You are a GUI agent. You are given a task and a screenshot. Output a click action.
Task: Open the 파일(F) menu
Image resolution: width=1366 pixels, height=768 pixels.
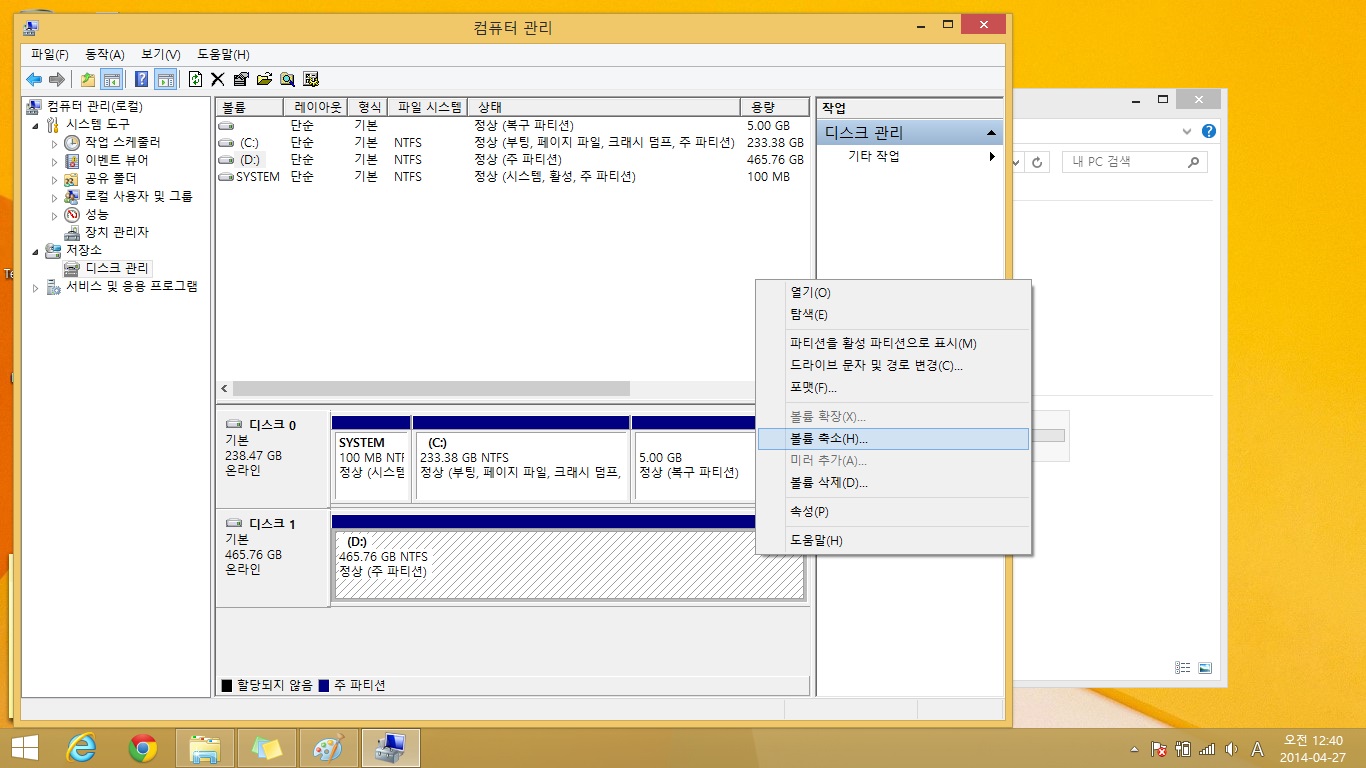coord(49,54)
